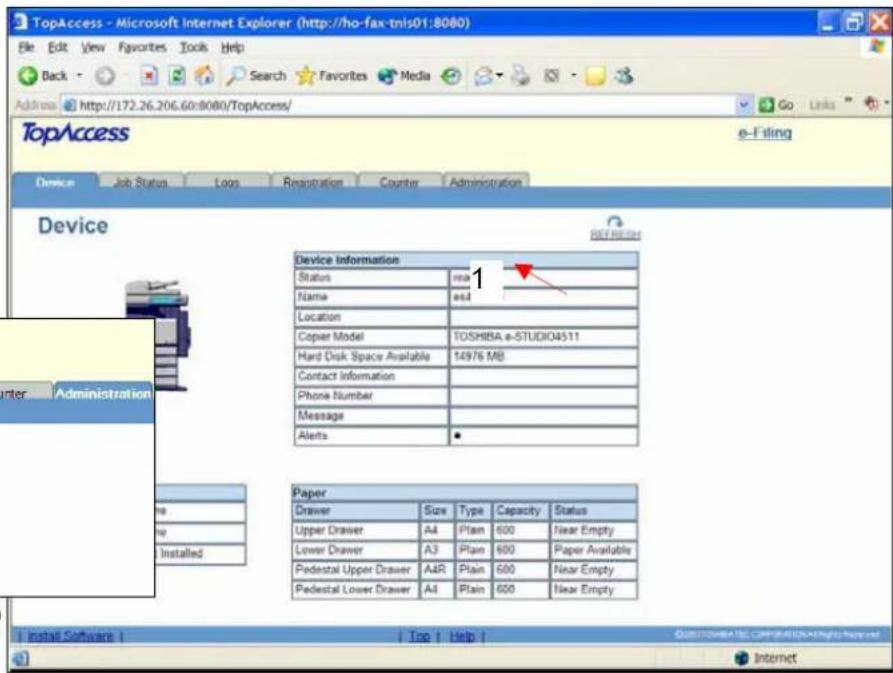Switch to the Counter tab

(399, 182)
